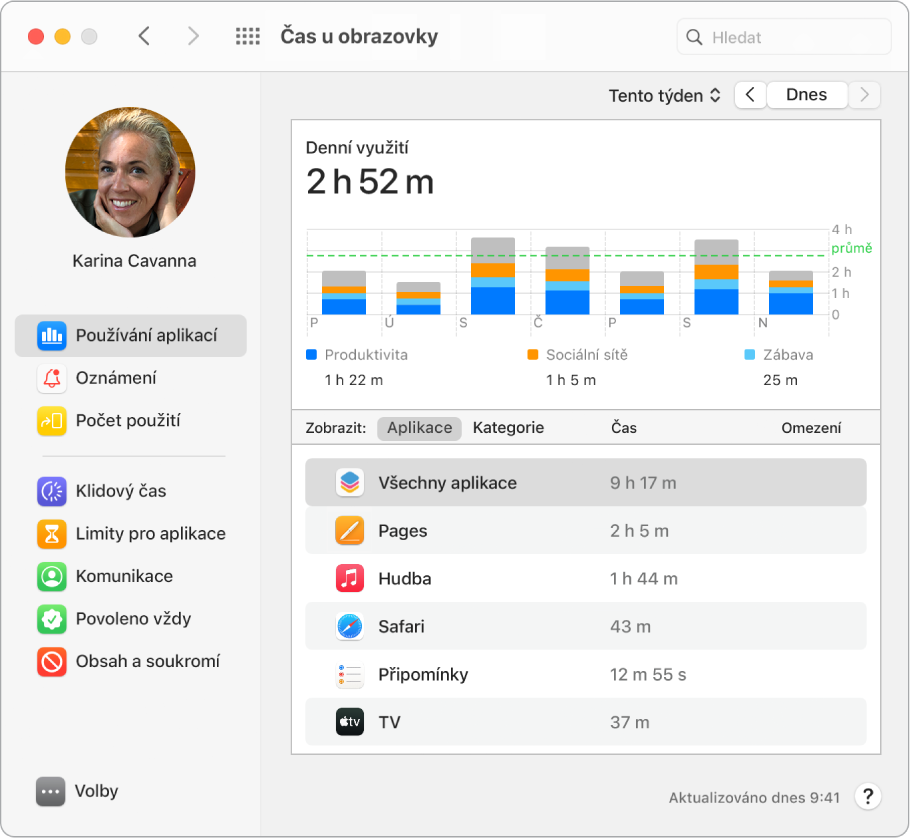This screenshot has height=838, width=910.
Task: Switch to Aplikace view tab
Action: (x=419, y=428)
